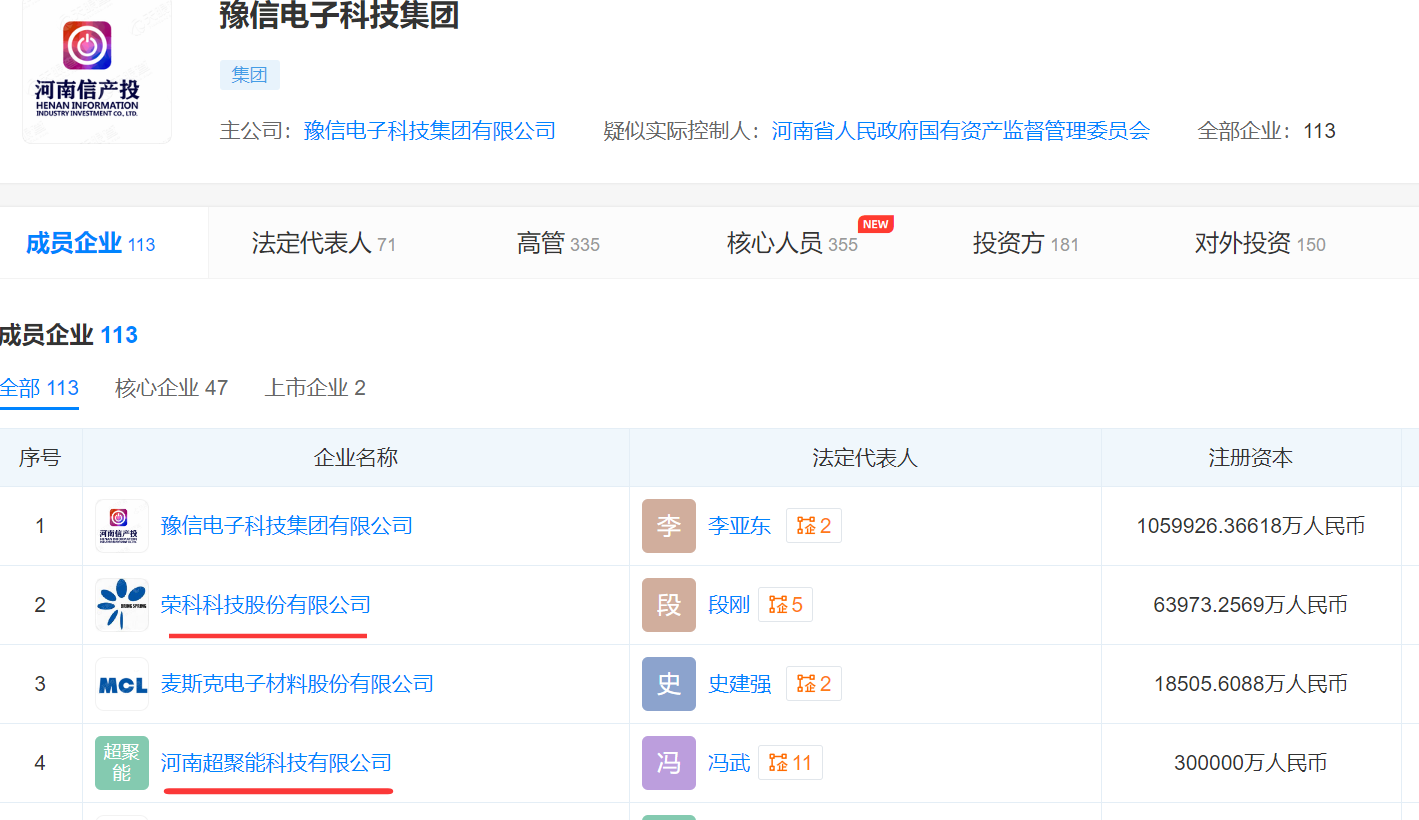
Task: Open 段刚's related companies badge showing 5
Action: [785, 605]
